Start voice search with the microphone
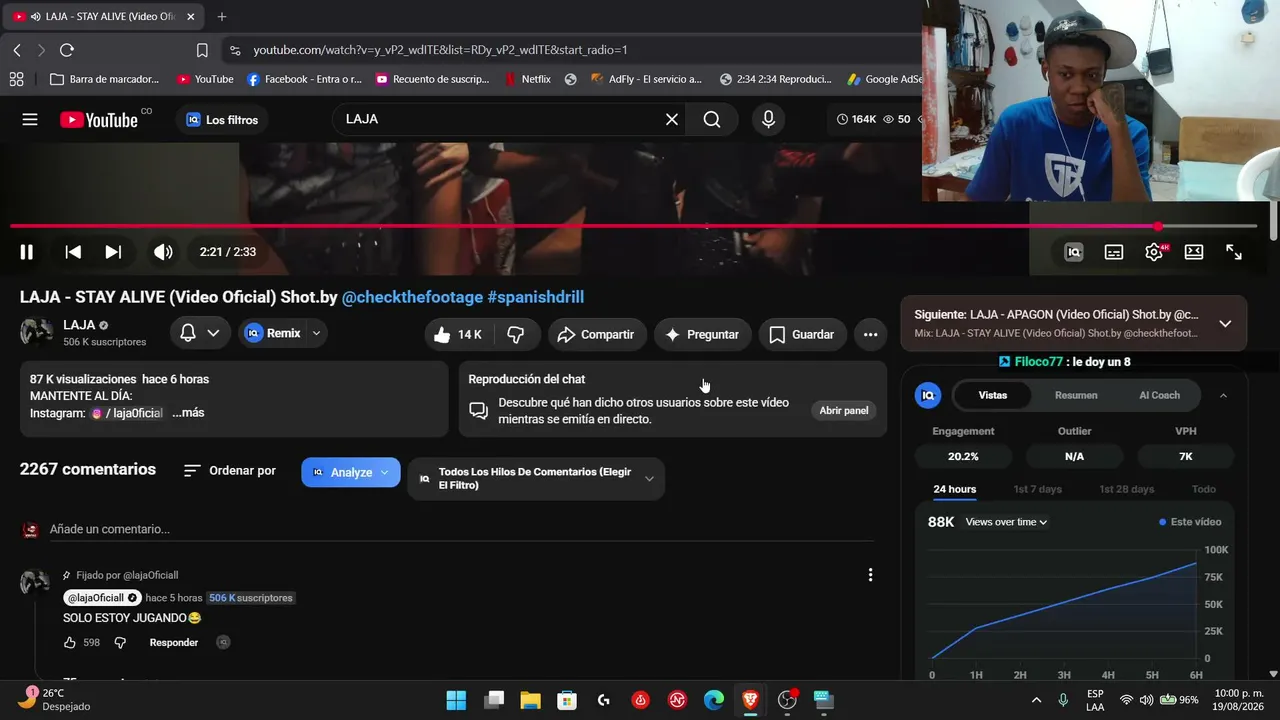The height and width of the screenshot is (720, 1280). (x=768, y=119)
